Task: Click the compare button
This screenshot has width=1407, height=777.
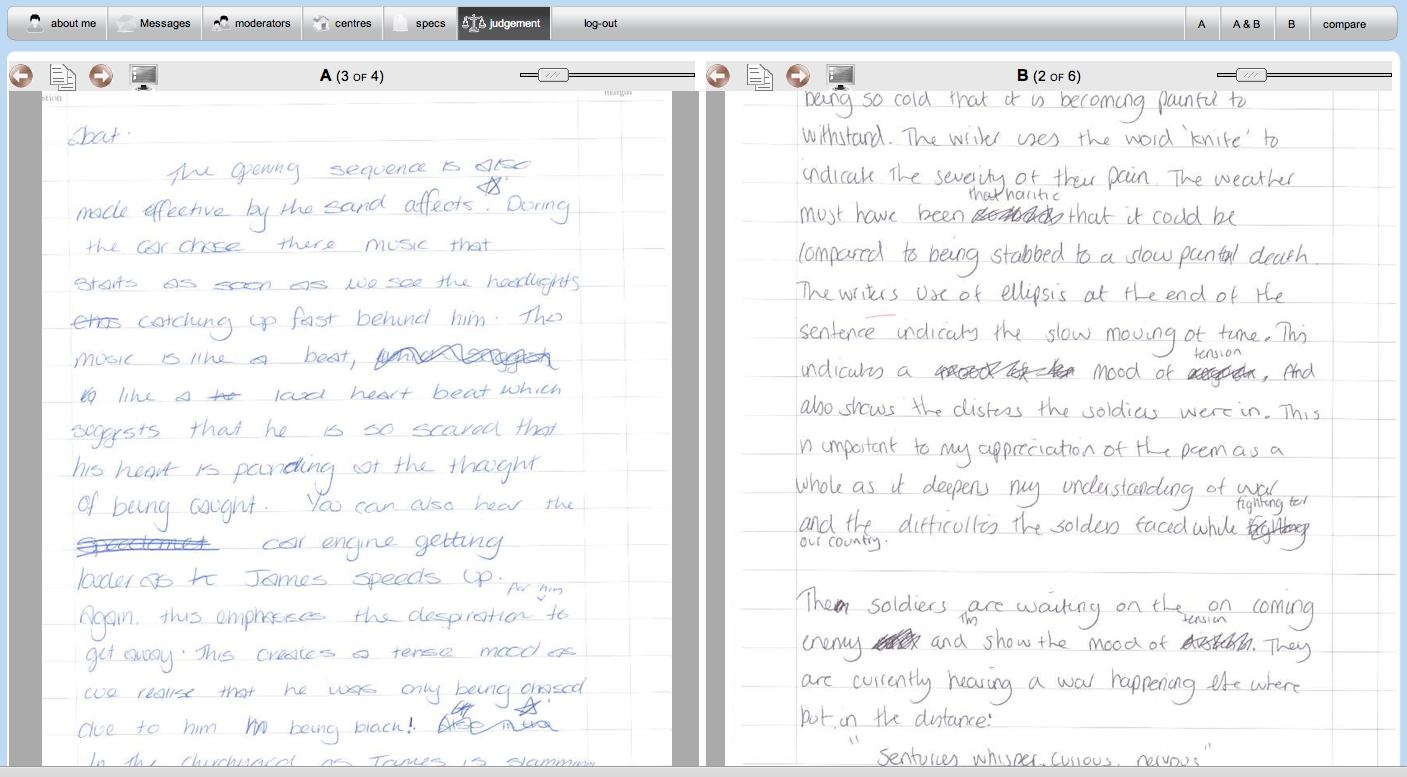Action: pos(1344,24)
